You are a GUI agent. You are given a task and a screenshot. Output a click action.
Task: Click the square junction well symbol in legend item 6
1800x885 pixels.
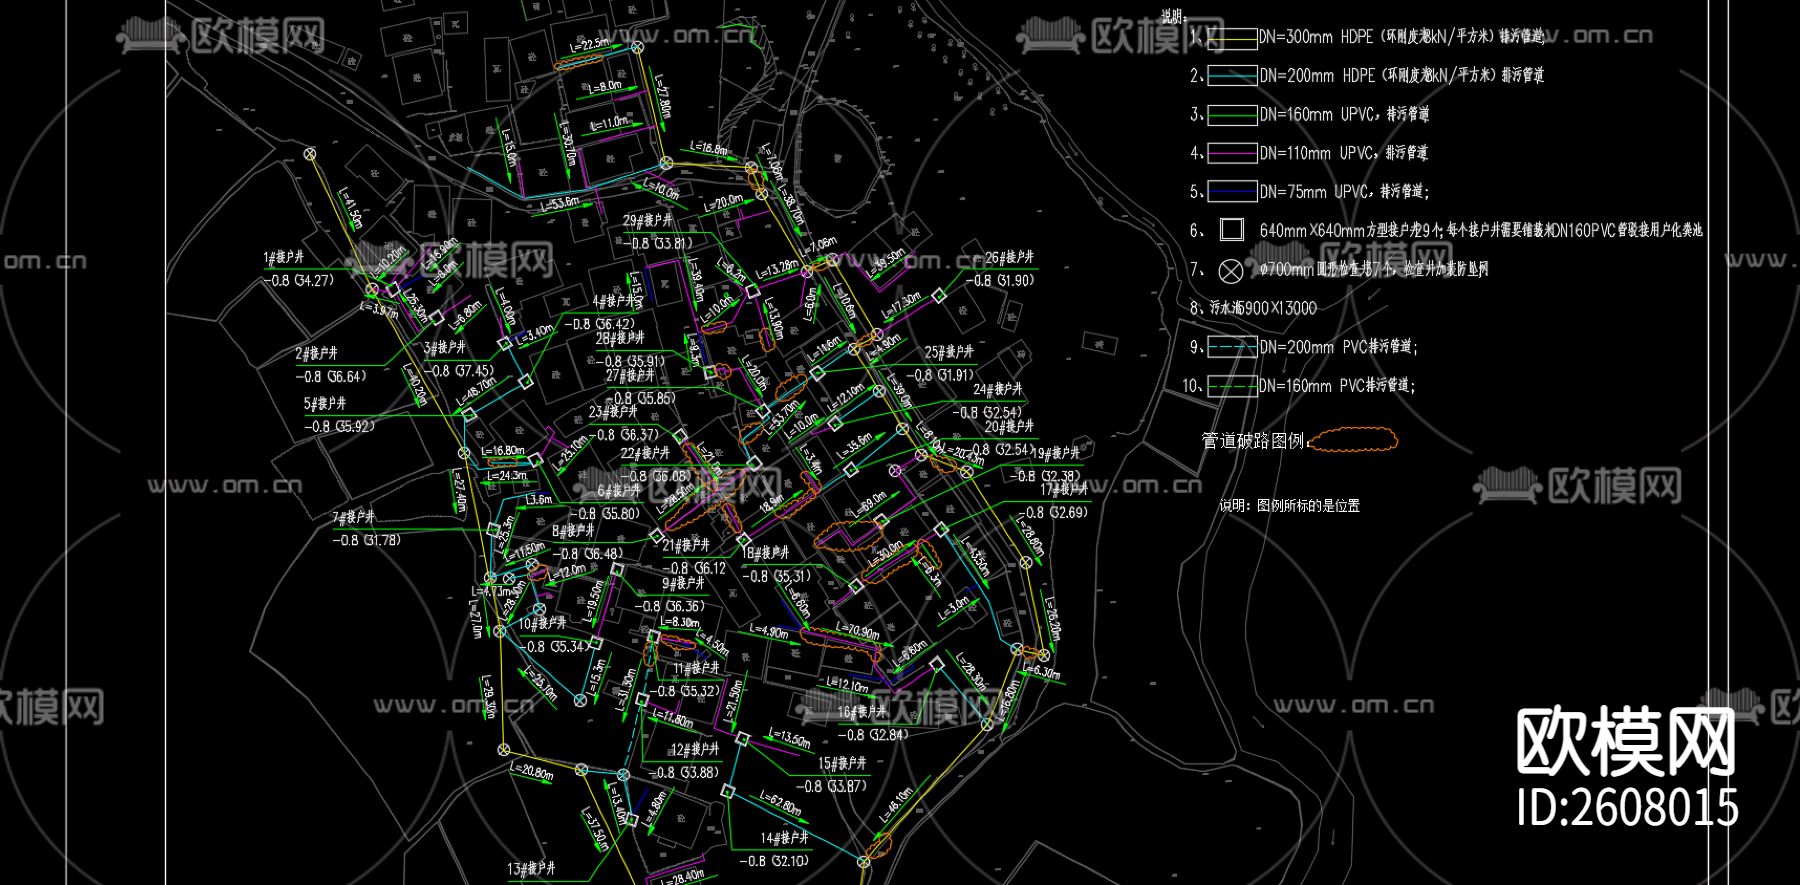1232,230
